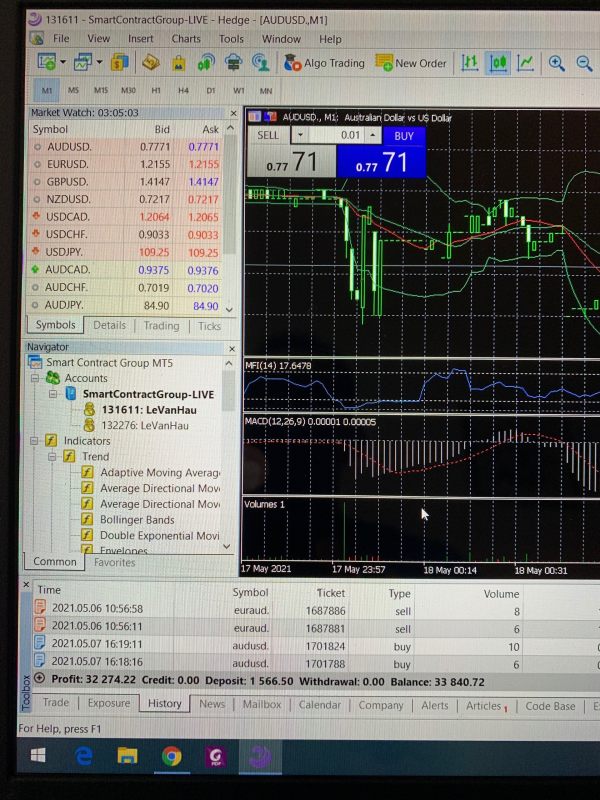The height and width of the screenshot is (800, 600).
Task: Click the Algo Trading toolbar button
Action: [324, 63]
